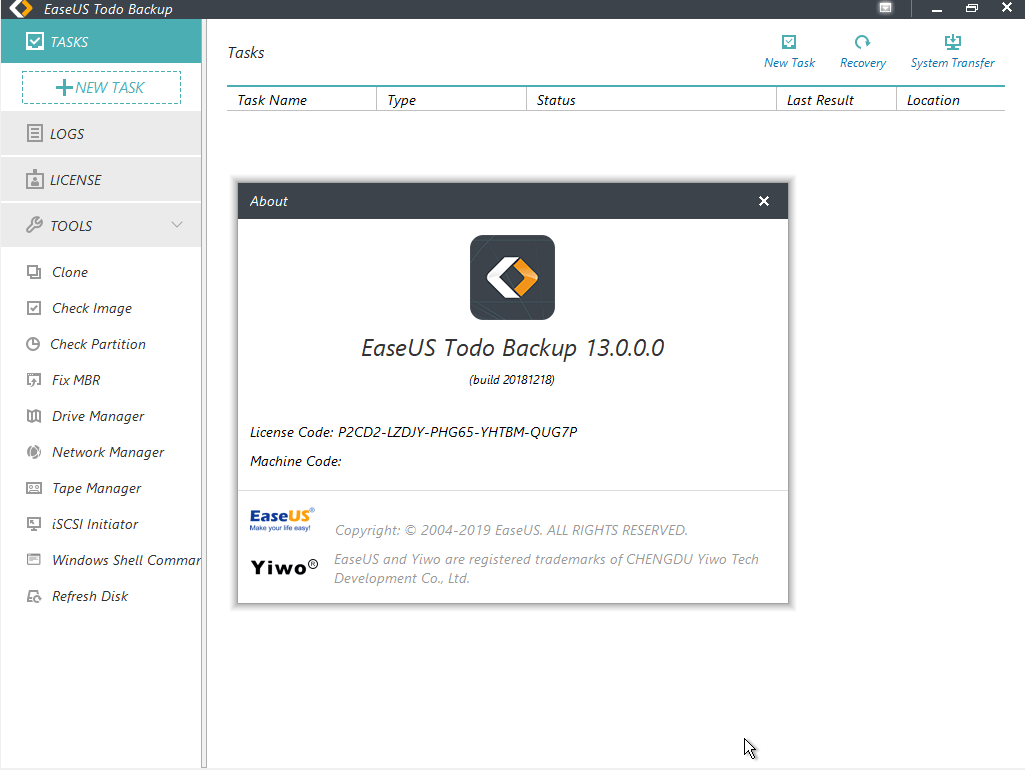Click the Fix MBR icon
Screen dimensions: 1025x770
(x=34, y=380)
